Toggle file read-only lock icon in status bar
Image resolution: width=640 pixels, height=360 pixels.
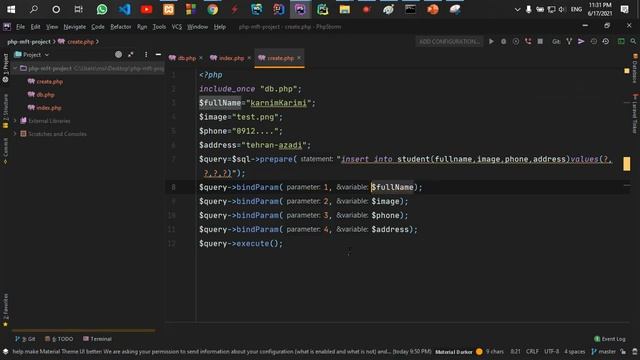pos(623,352)
